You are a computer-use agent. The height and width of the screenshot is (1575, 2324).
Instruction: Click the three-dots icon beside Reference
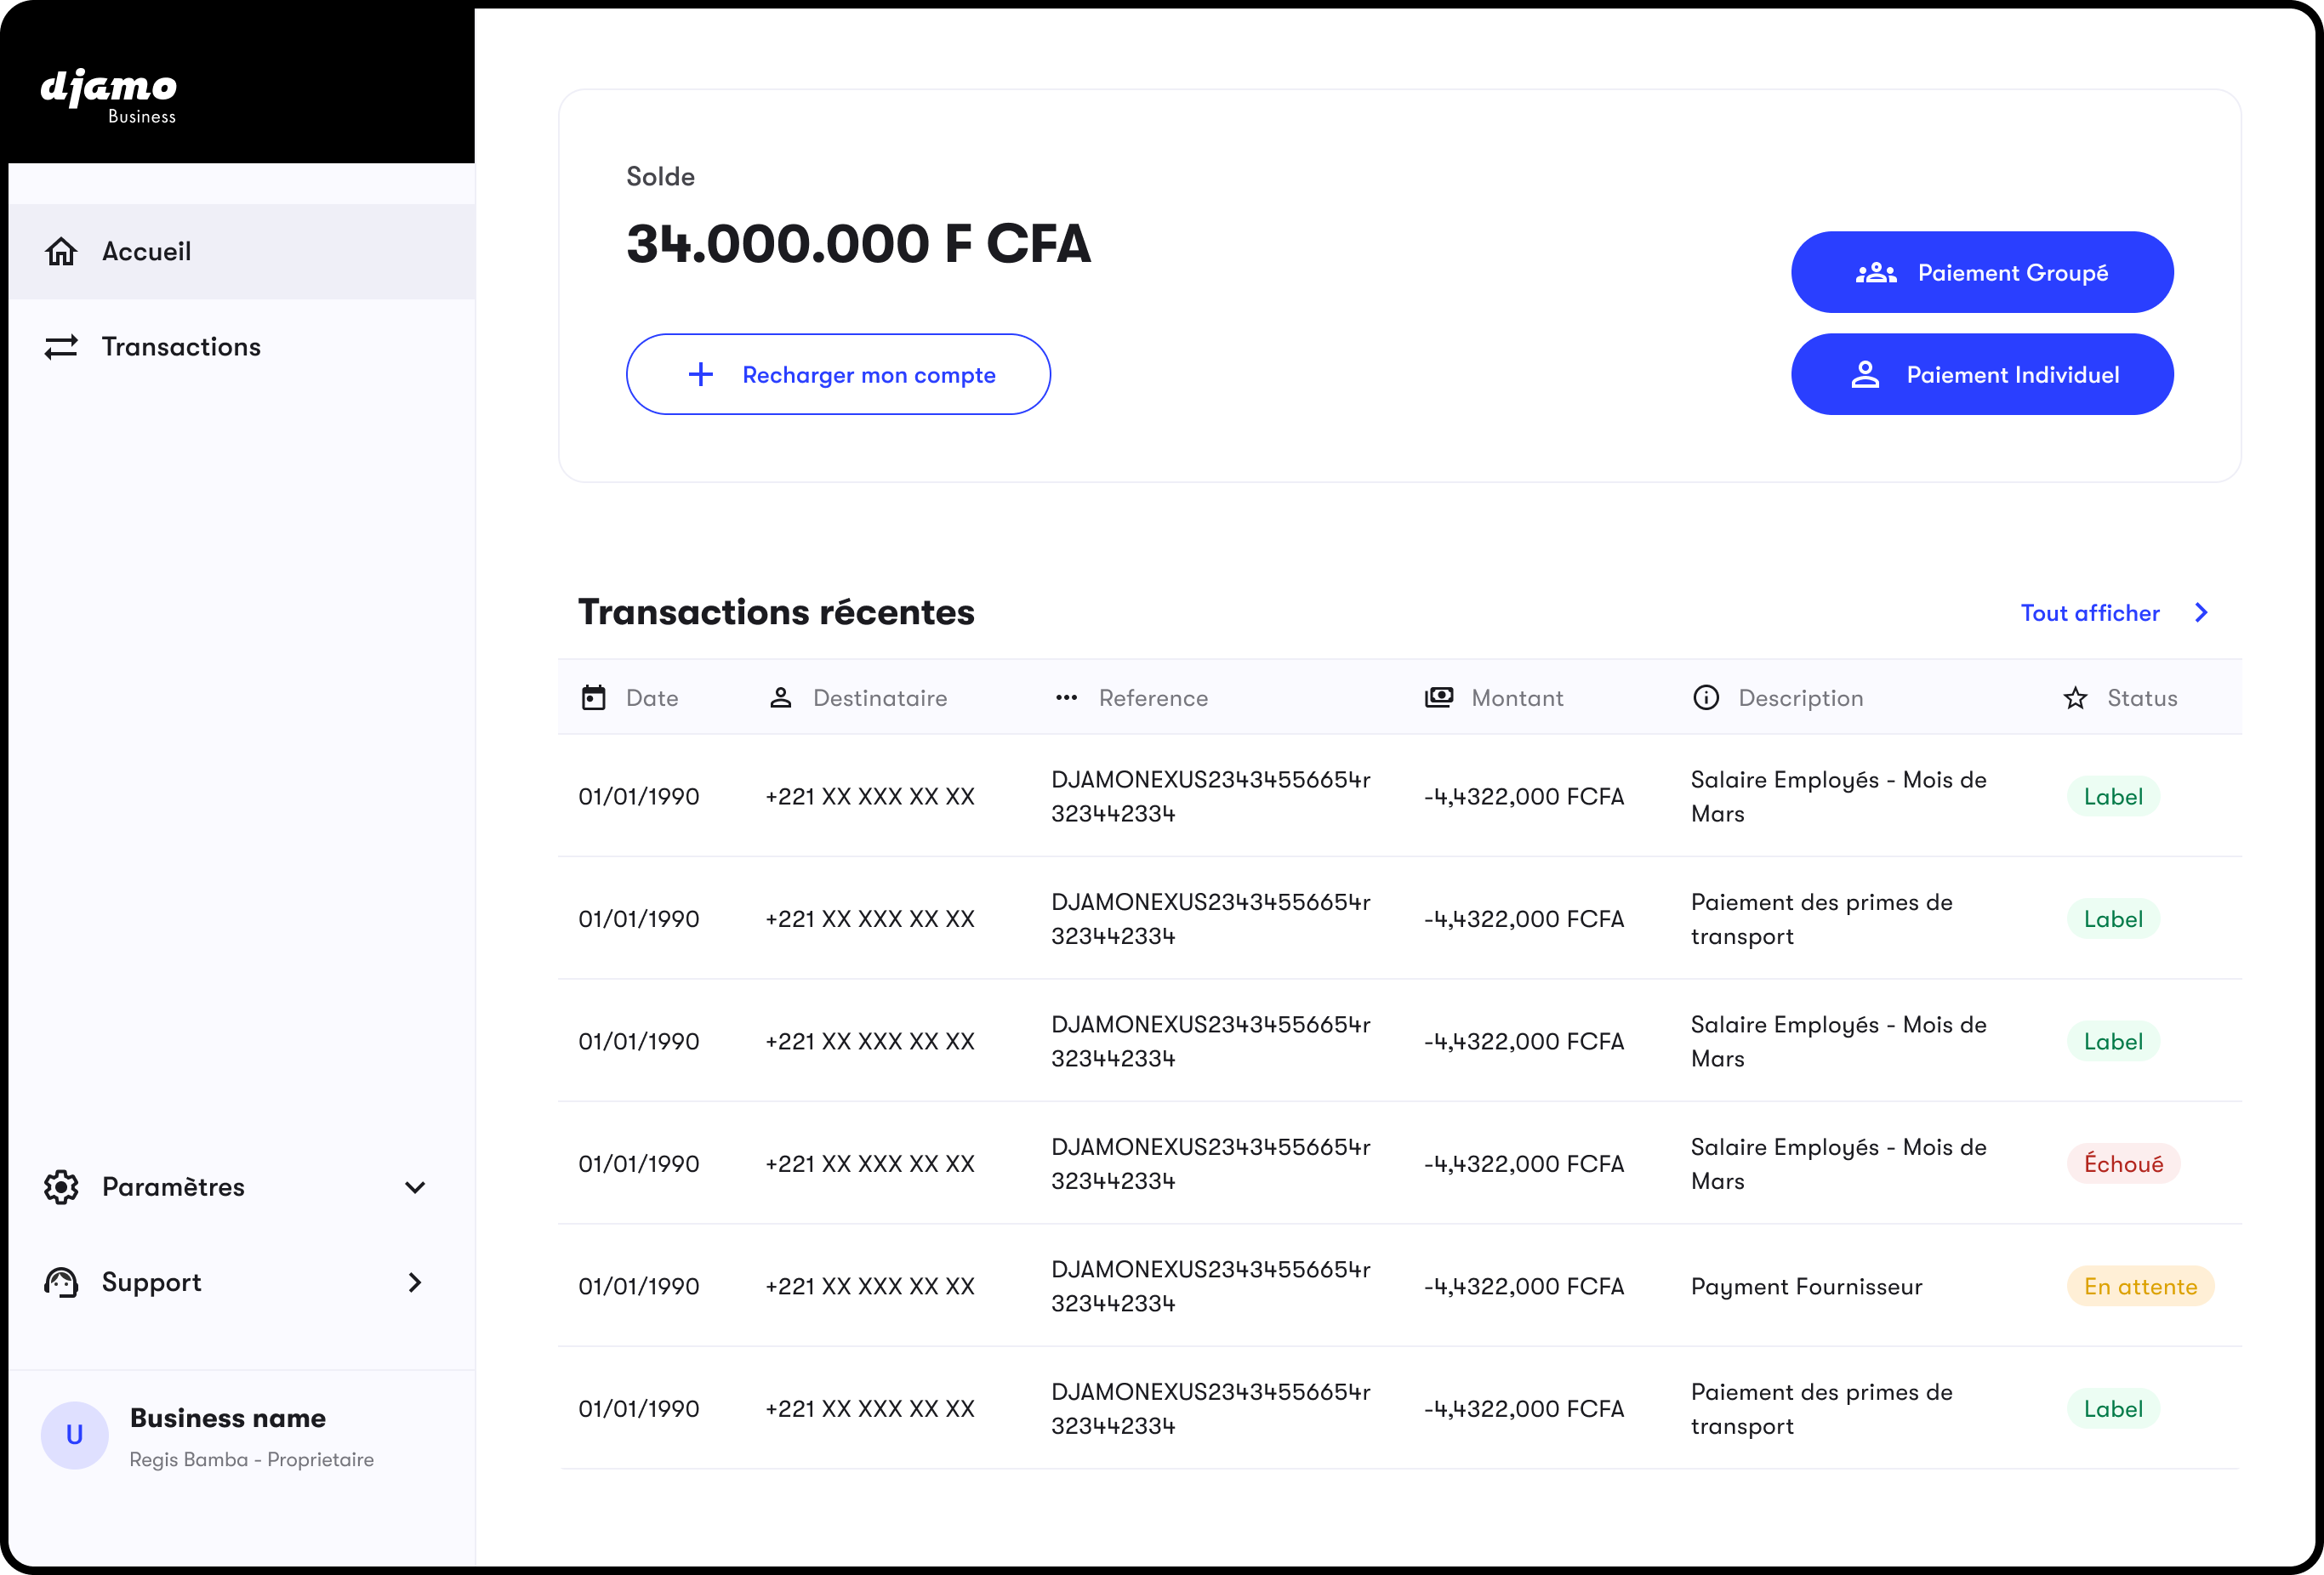(x=1067, y=698)
